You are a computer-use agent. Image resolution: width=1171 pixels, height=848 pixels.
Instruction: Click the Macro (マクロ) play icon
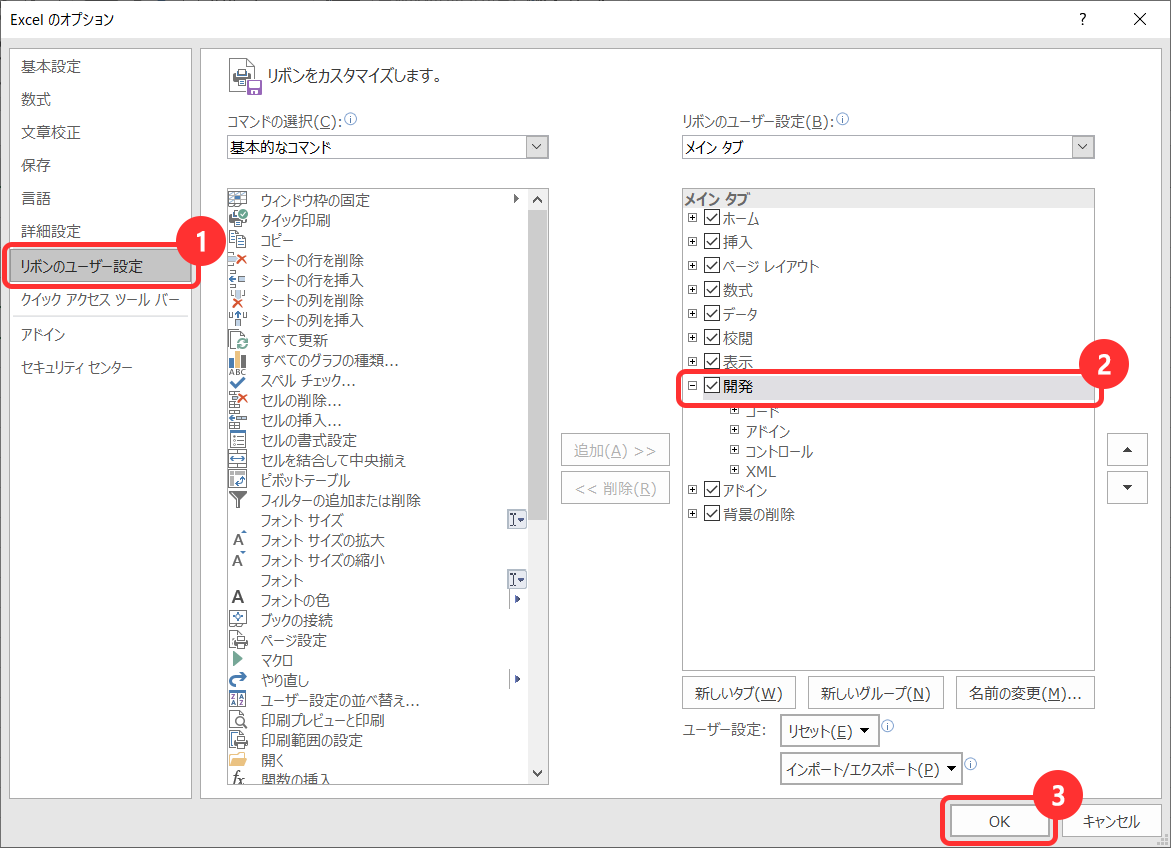(238, 660)
